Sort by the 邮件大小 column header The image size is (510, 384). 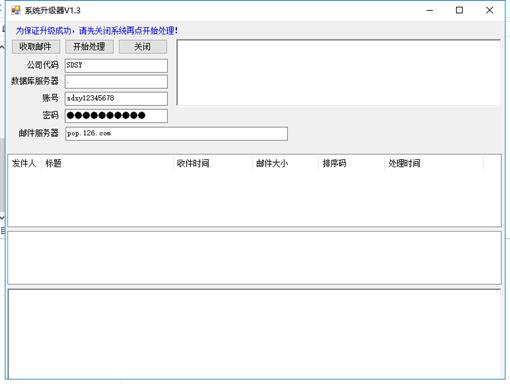pyautogui.click(x=285, y=163)
